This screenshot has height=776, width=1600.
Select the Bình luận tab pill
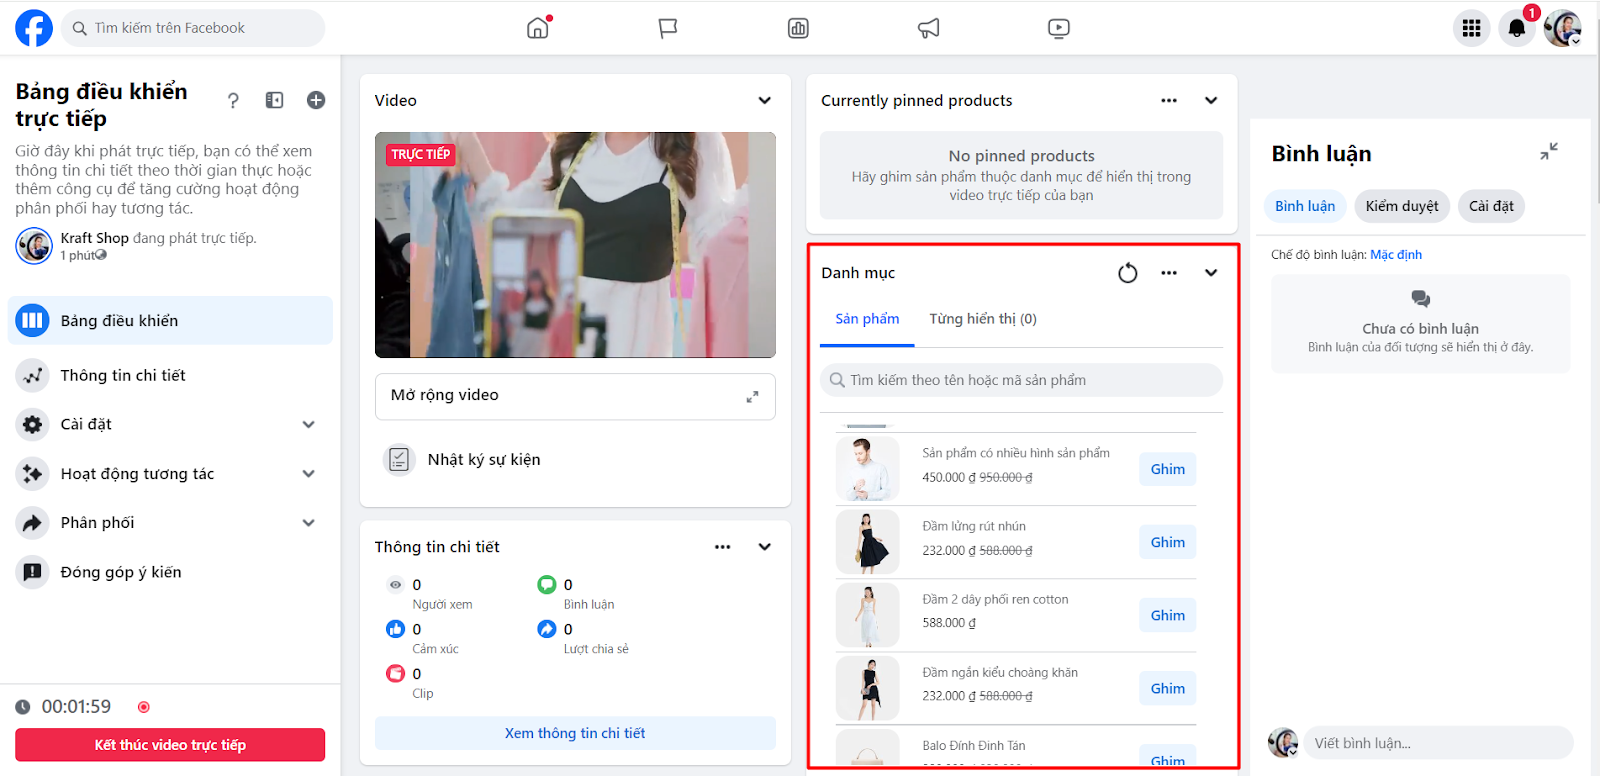[x=1305, y=206]
